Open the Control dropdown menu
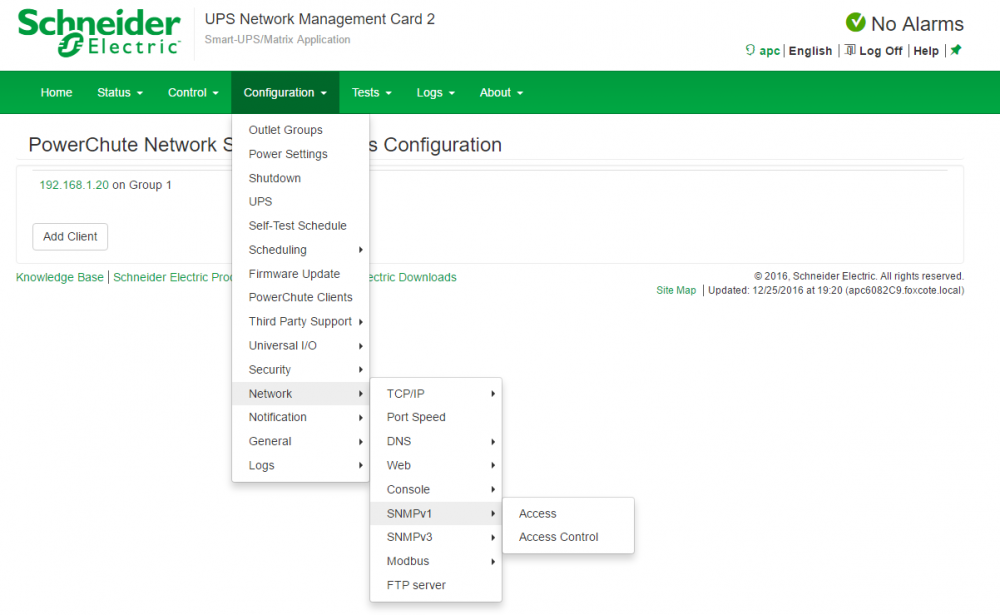Image resolution: width=1000 pixels, height=615 pixels. coord(193,93)
